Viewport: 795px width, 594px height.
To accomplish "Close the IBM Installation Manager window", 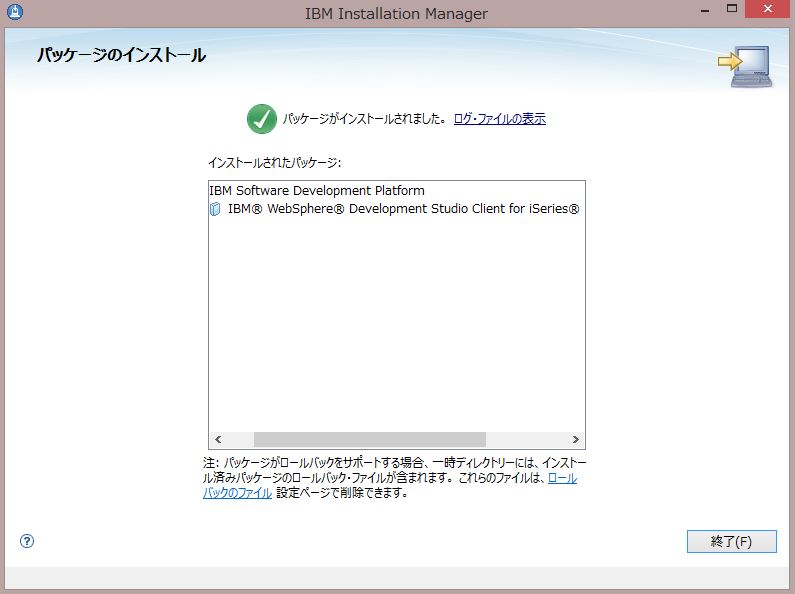I will pos(768,9).
